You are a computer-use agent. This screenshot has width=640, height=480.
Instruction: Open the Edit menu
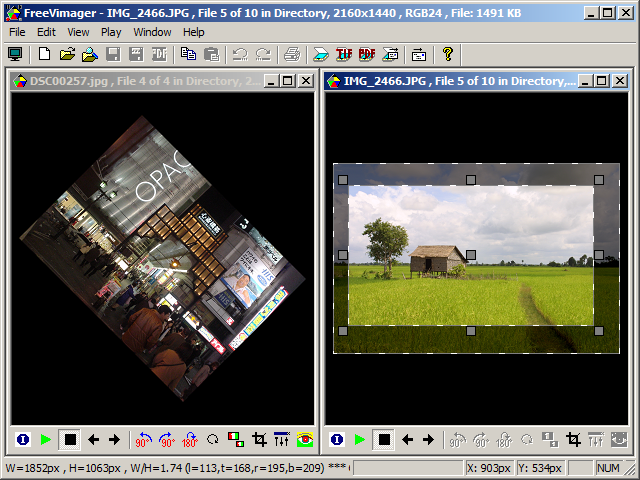46,32
